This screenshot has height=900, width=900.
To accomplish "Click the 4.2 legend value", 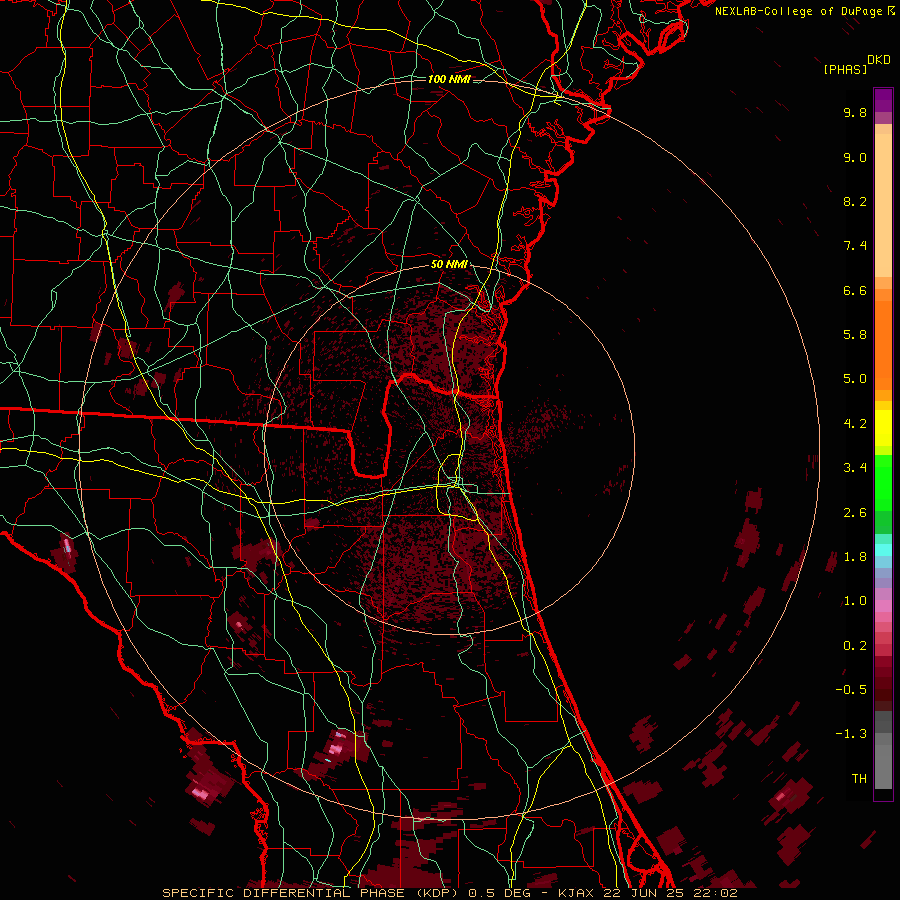I will coord(855,424).
